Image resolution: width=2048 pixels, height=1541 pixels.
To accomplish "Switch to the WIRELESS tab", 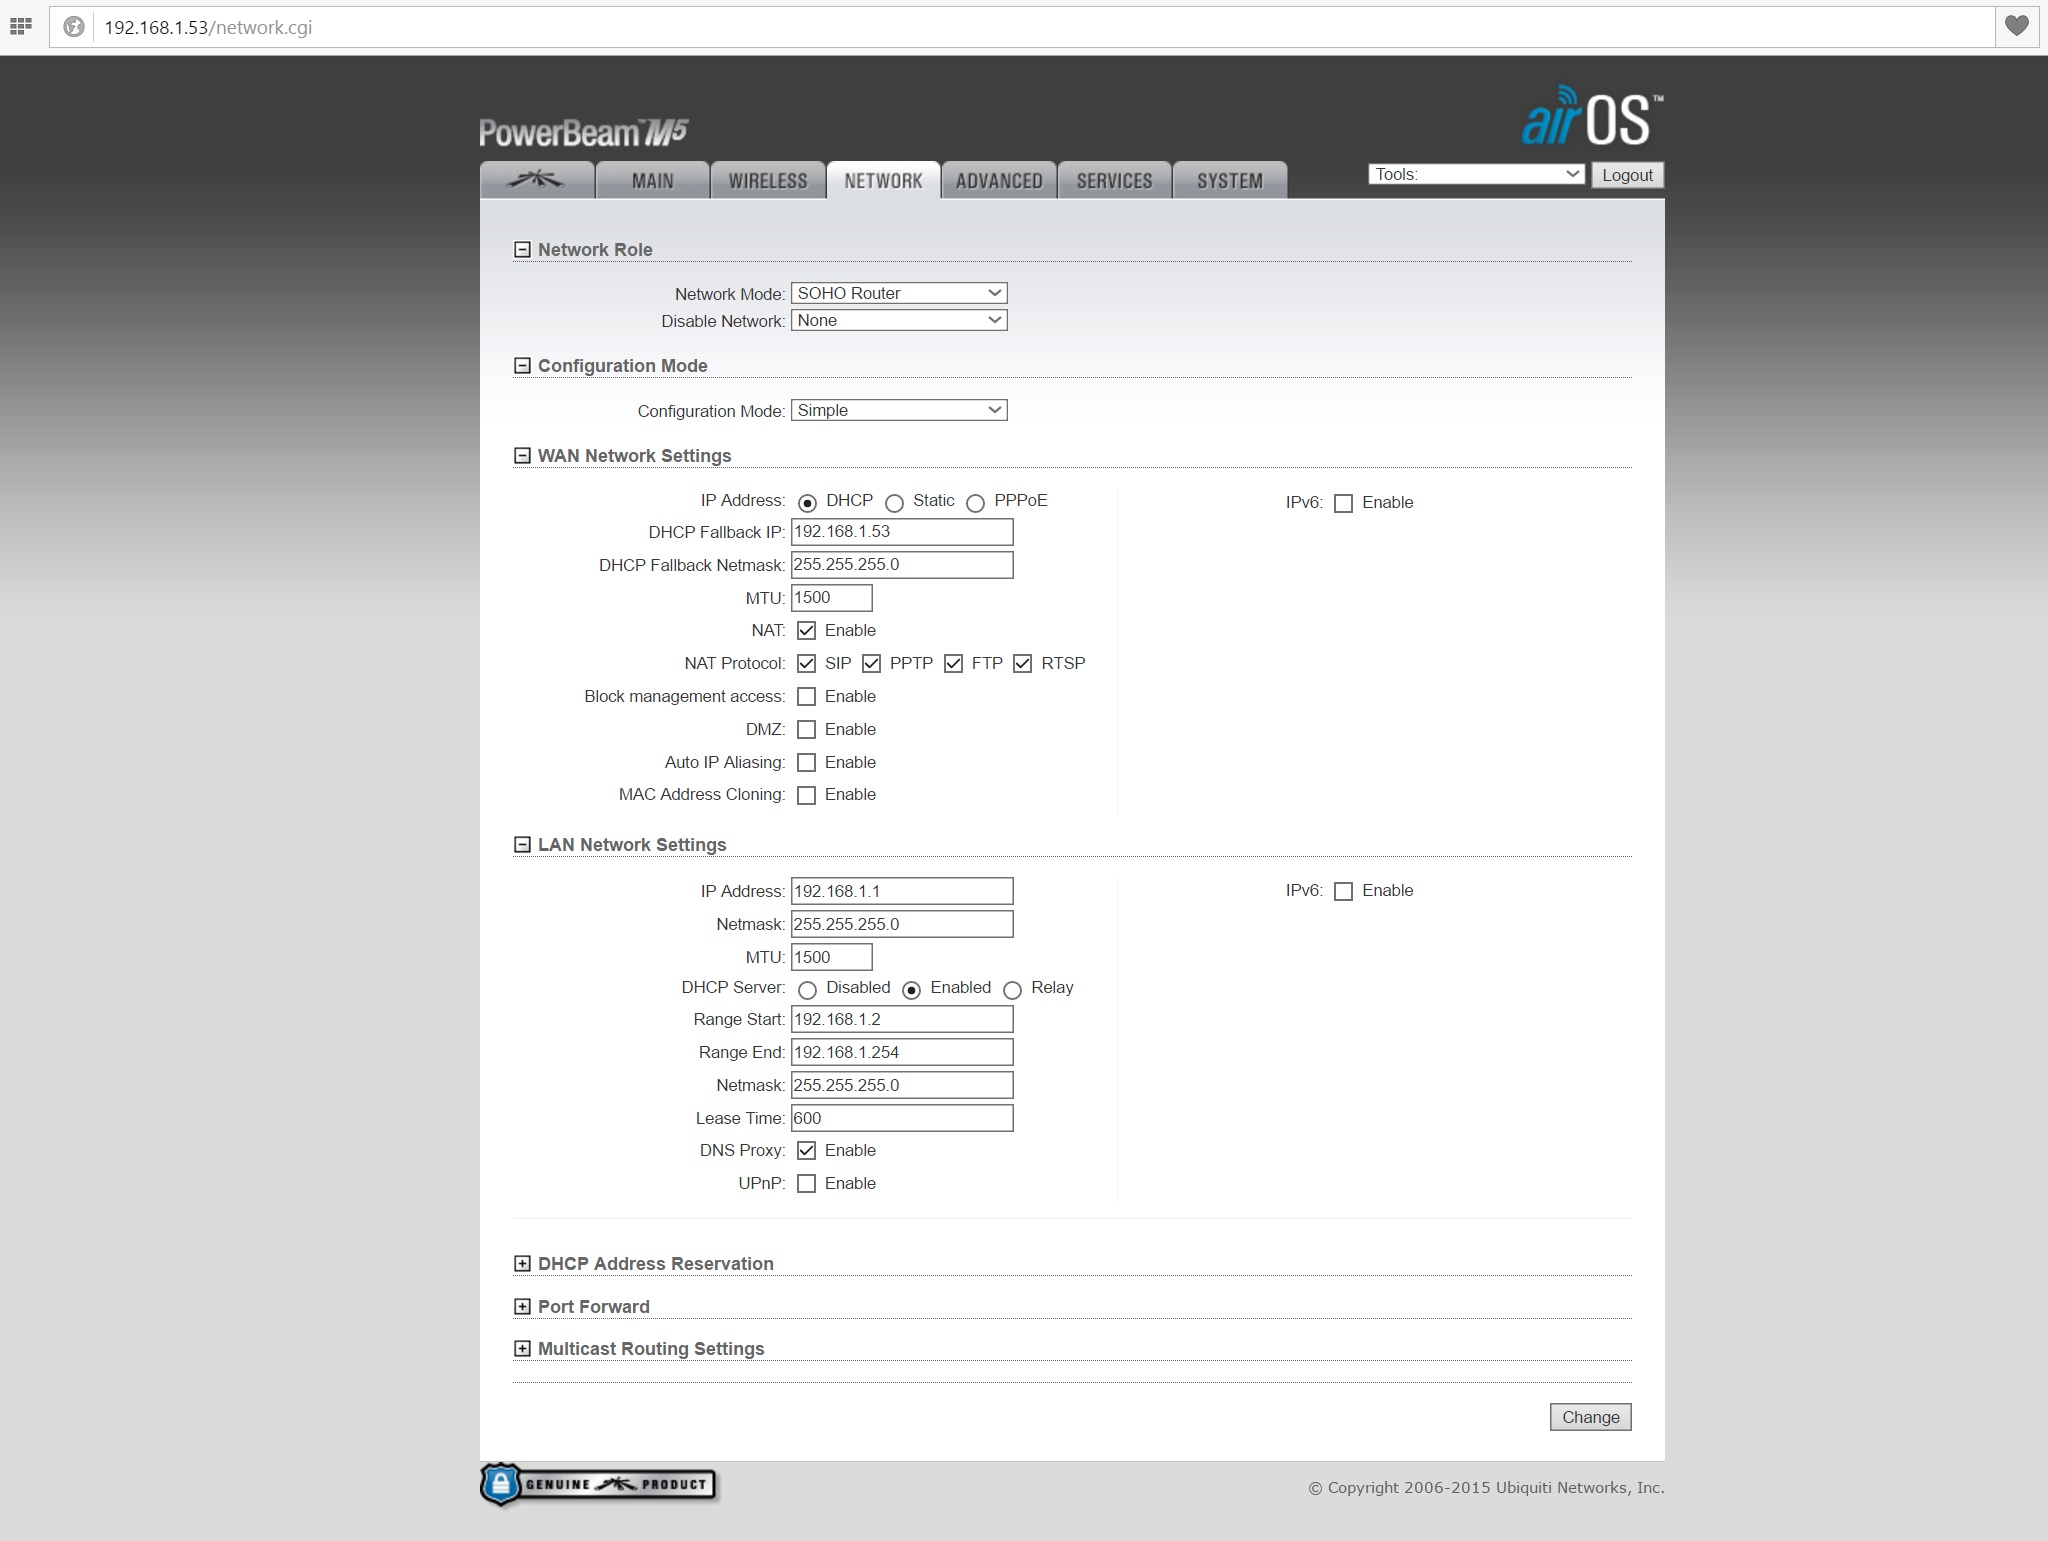I will tap(767, 181).
